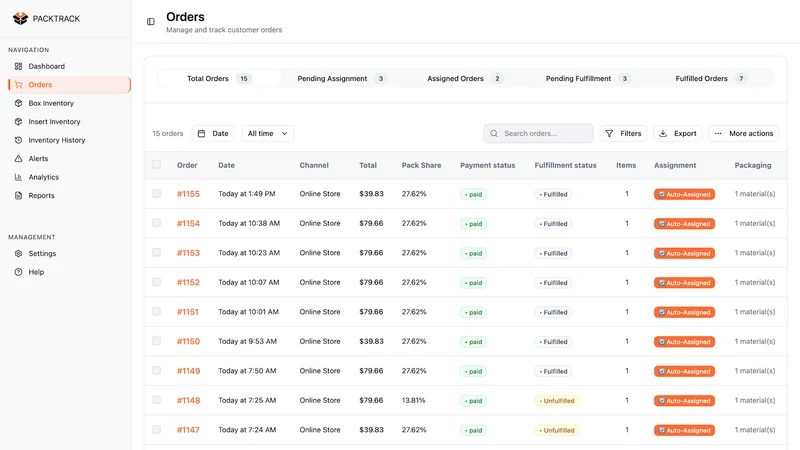Image resolution: width=800 pixels, height=450 pixels.
Task: Click the ellipsis icon in More actions
Action: point(718,133)
